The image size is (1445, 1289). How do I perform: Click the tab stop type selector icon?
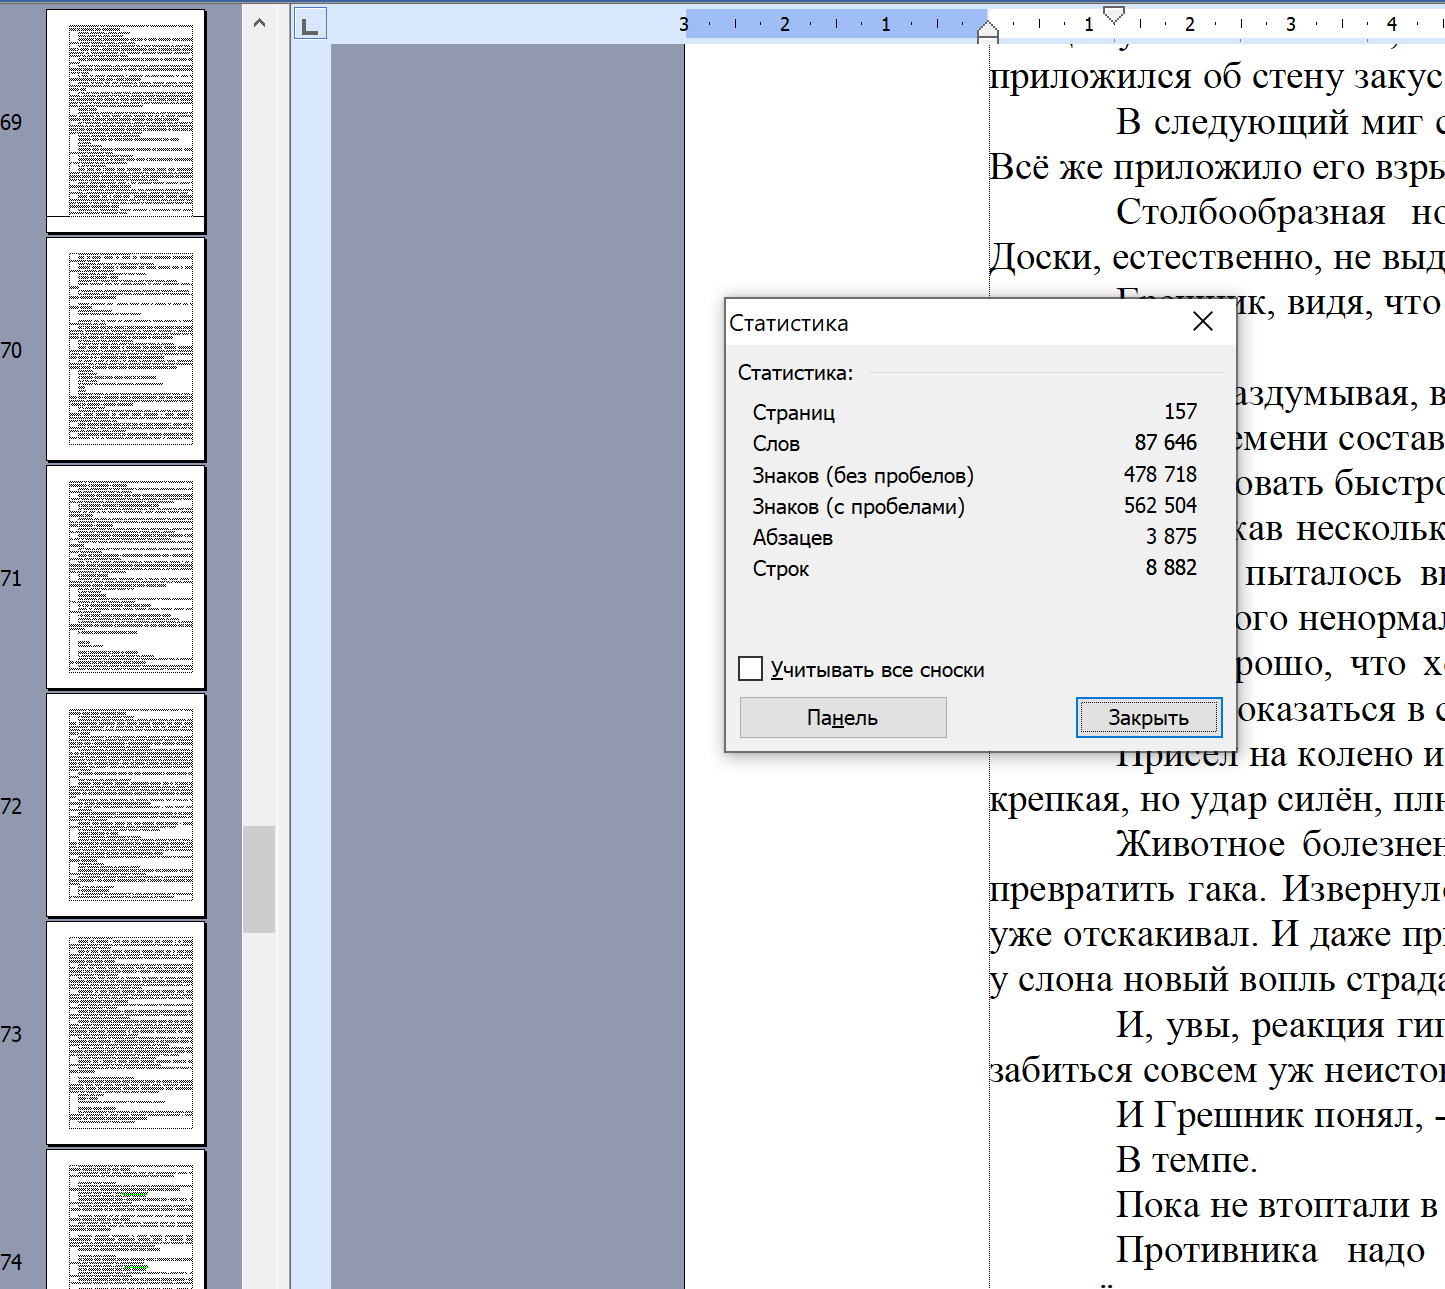click(310, 25)
